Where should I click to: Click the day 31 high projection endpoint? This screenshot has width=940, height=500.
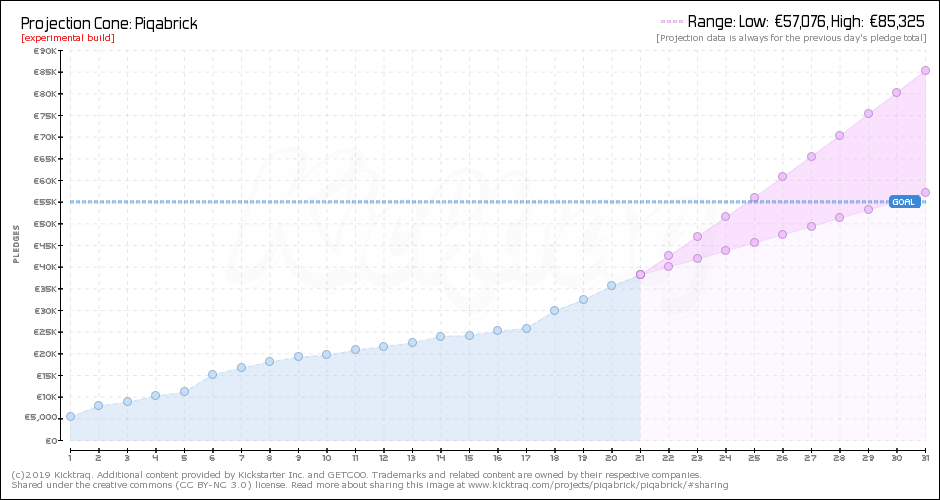925,71
